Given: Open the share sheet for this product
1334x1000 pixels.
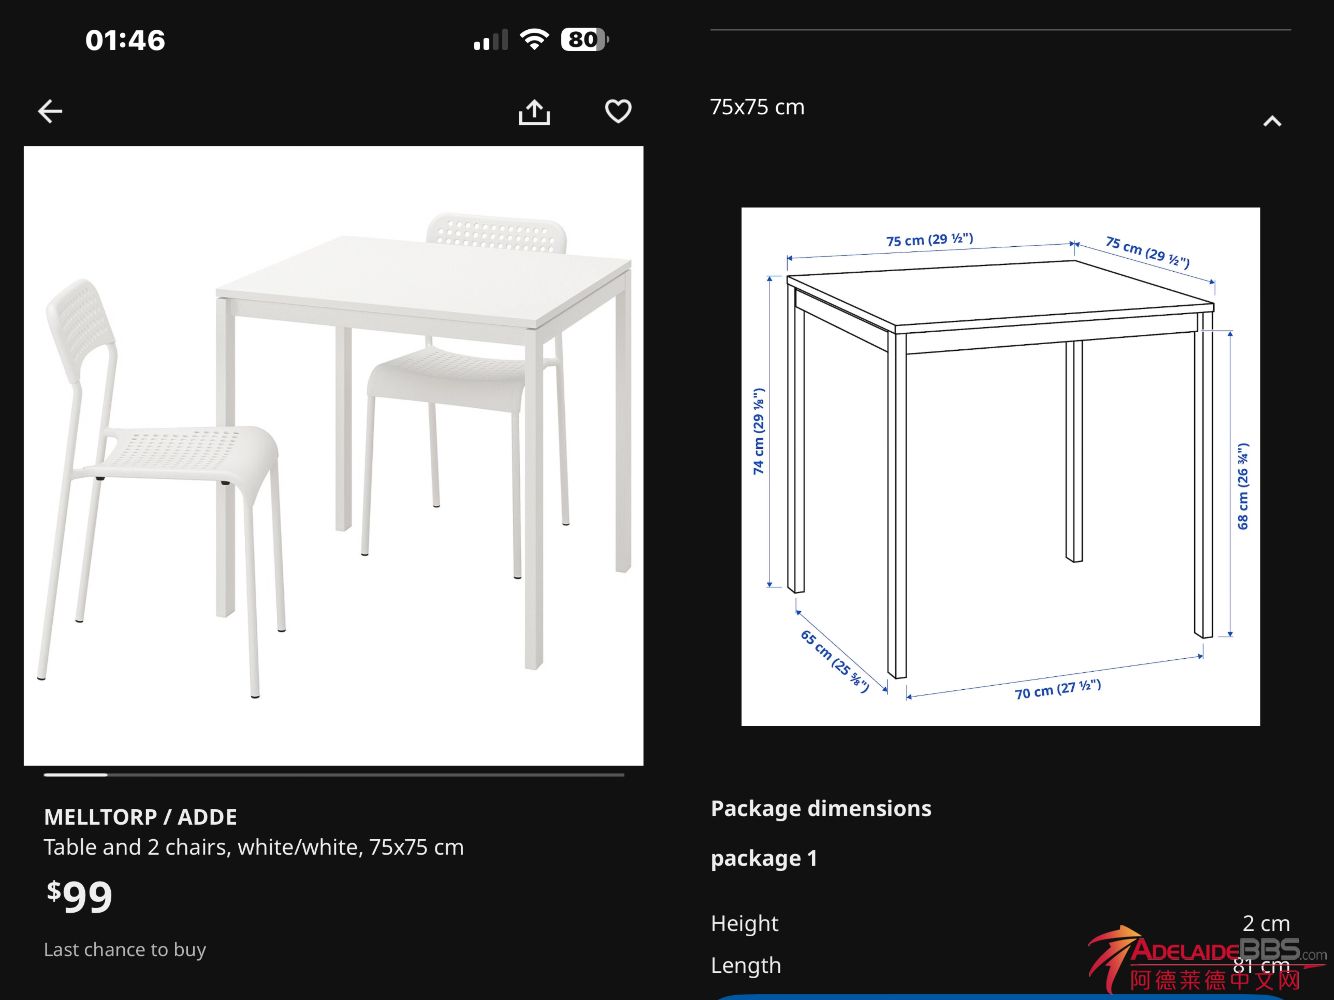Looking at the screenshot, I should click(x=534, y=112).
